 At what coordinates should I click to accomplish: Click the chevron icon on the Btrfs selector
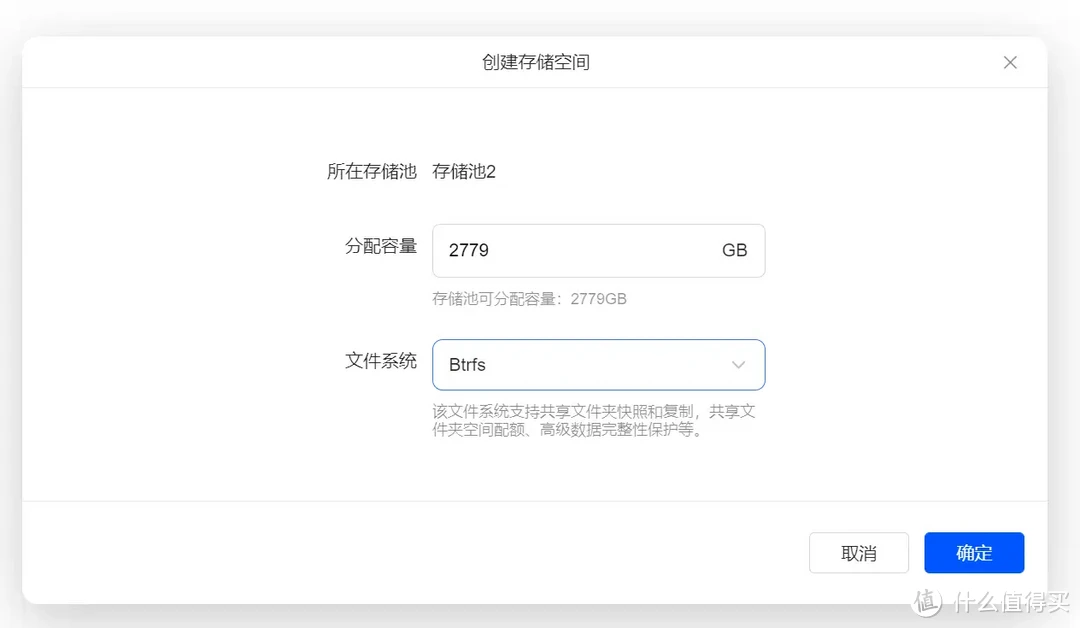click(738, 365)
